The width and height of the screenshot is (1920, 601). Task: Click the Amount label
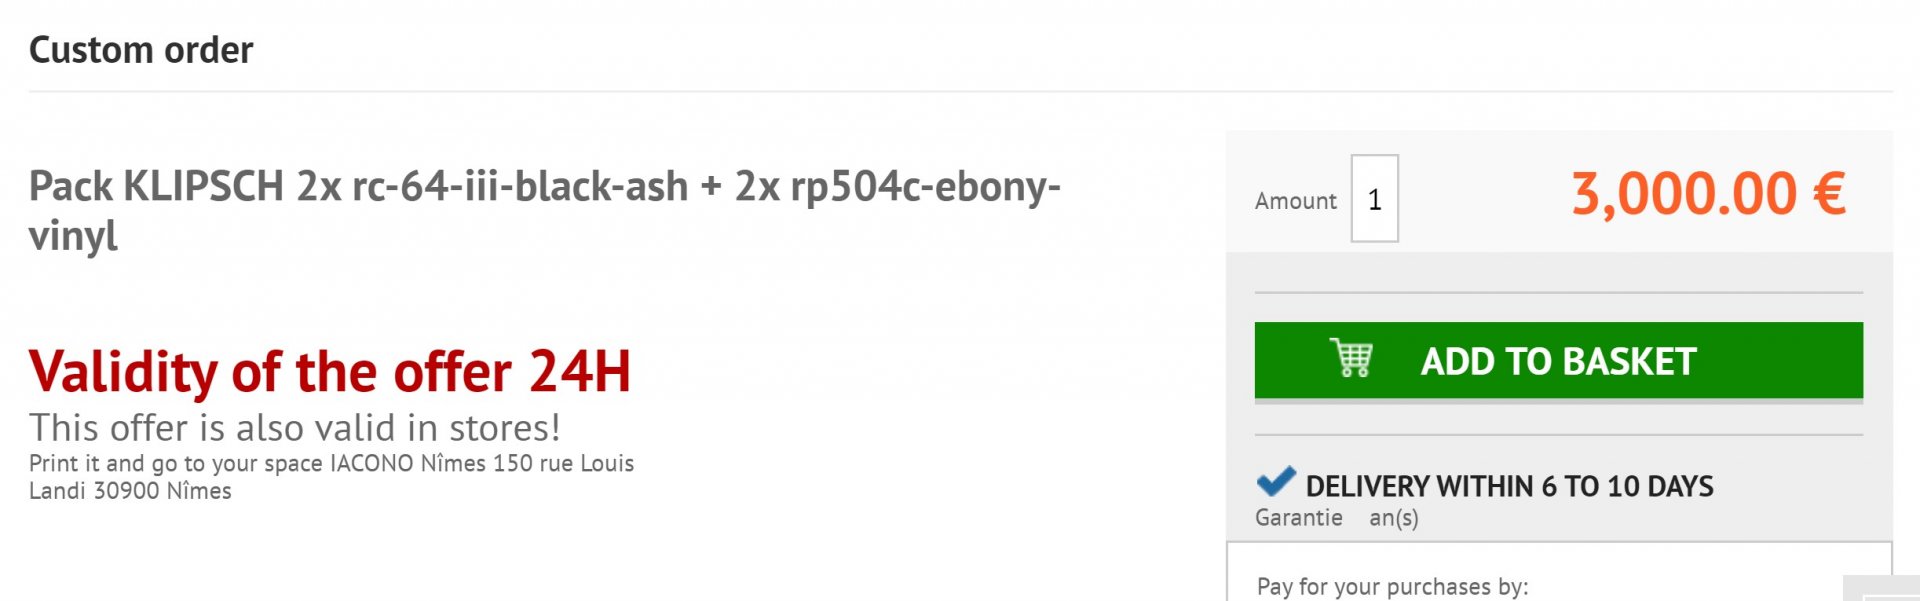(1295, 201)
